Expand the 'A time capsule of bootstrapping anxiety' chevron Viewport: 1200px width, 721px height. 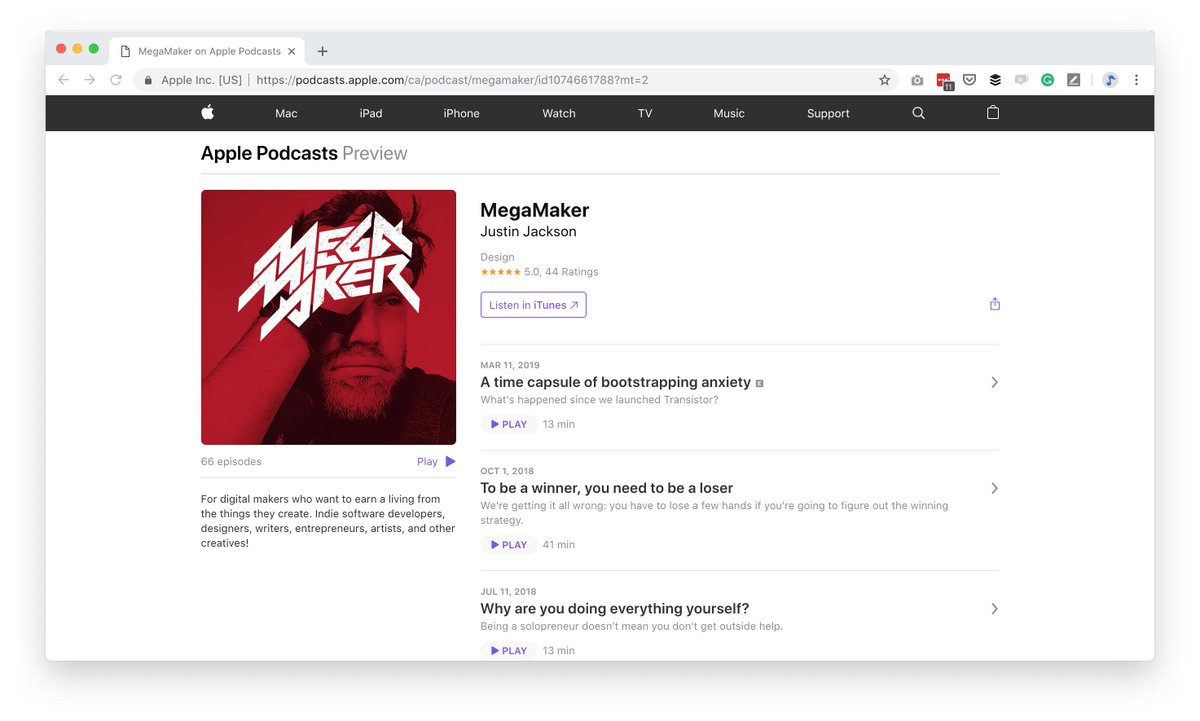[x=993, y=382]
